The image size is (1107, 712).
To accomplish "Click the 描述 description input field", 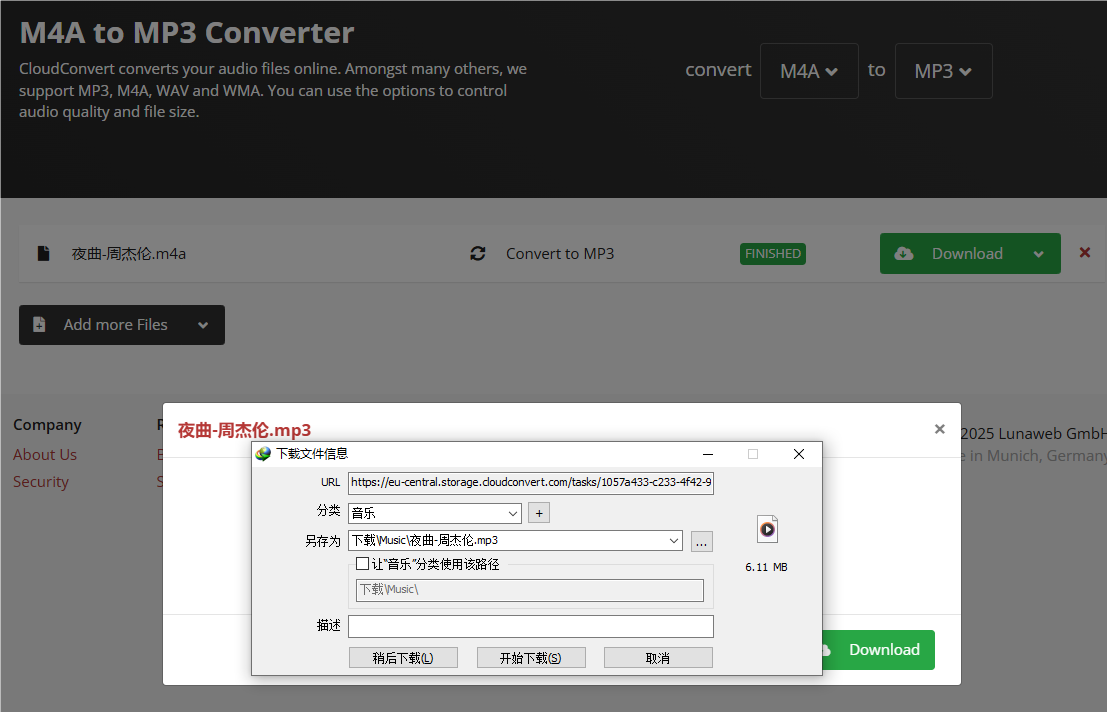I will pyautogui.click(x=530, y=626).
